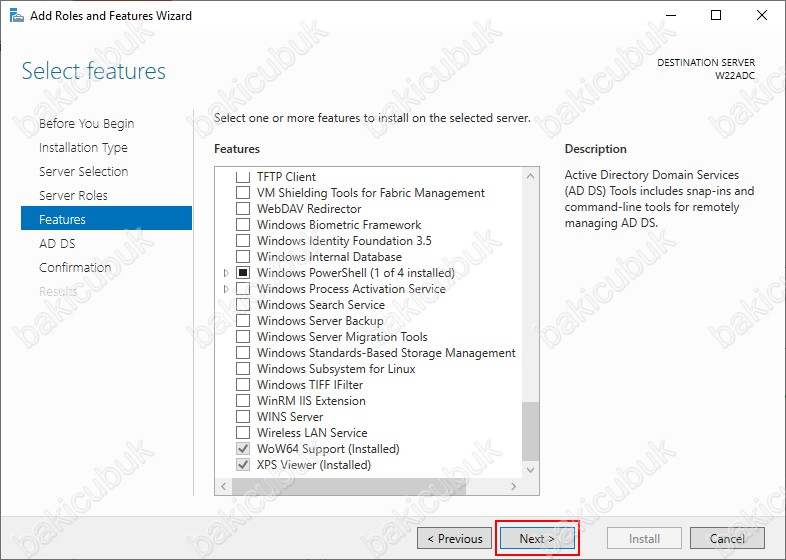Select the Features step in sidebar
The width and height of the screenshot is (786, 560).
106,218
